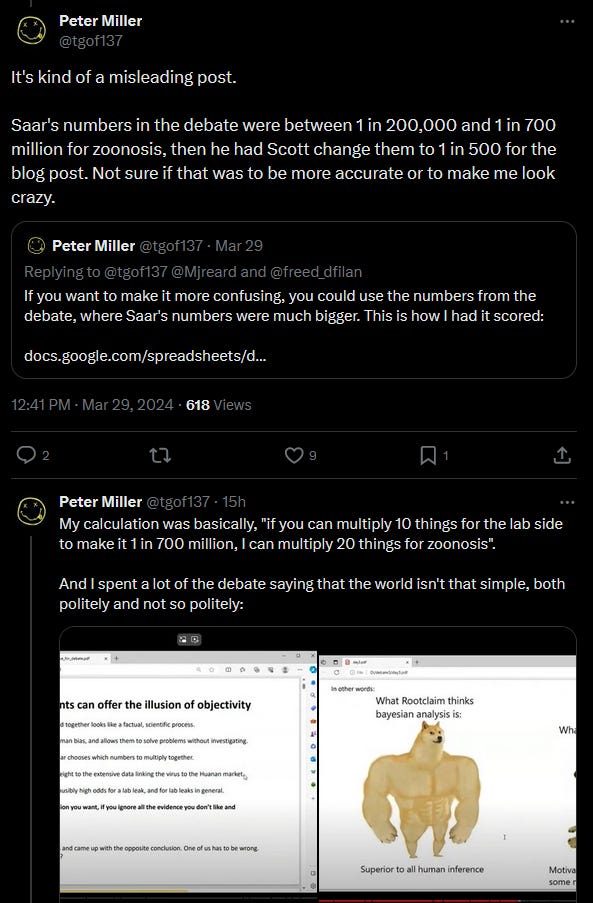Image resolution: width=593 pixels, height=903 pixels.
Task: Open the docs.google.com spreadsheet link
Action: click(145, 356)
